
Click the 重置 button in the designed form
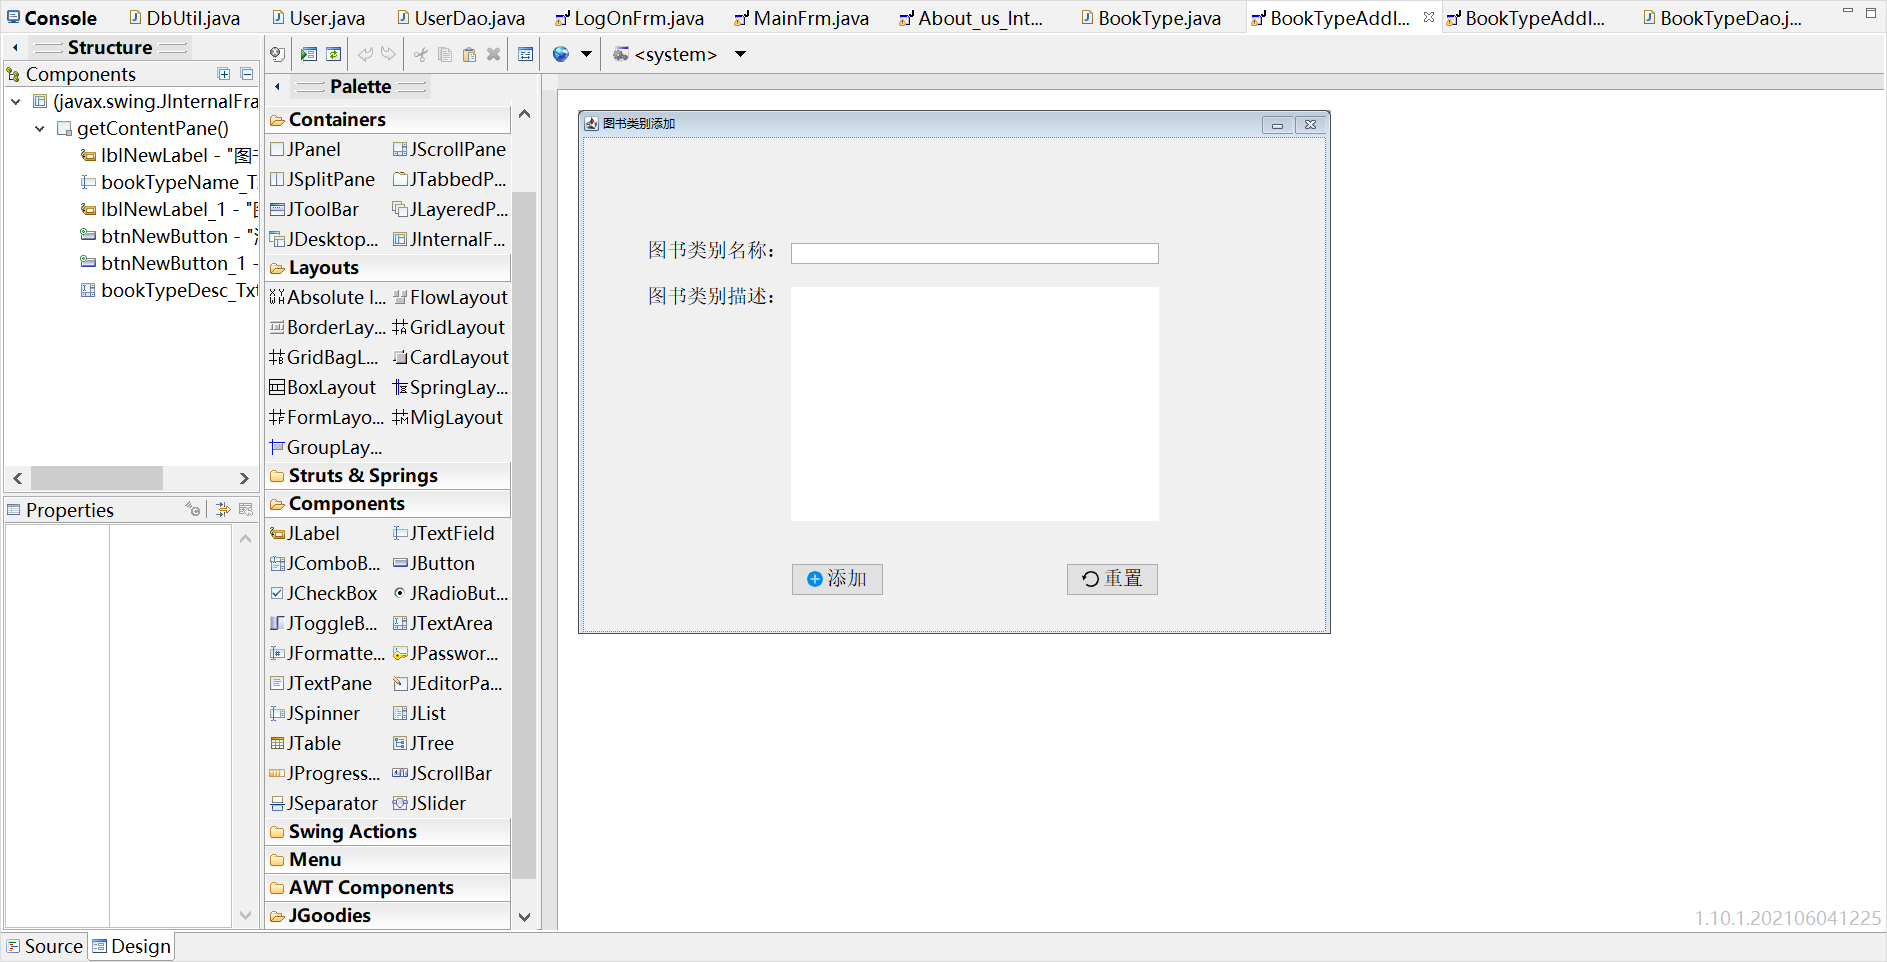click(x=1111, y=579)
